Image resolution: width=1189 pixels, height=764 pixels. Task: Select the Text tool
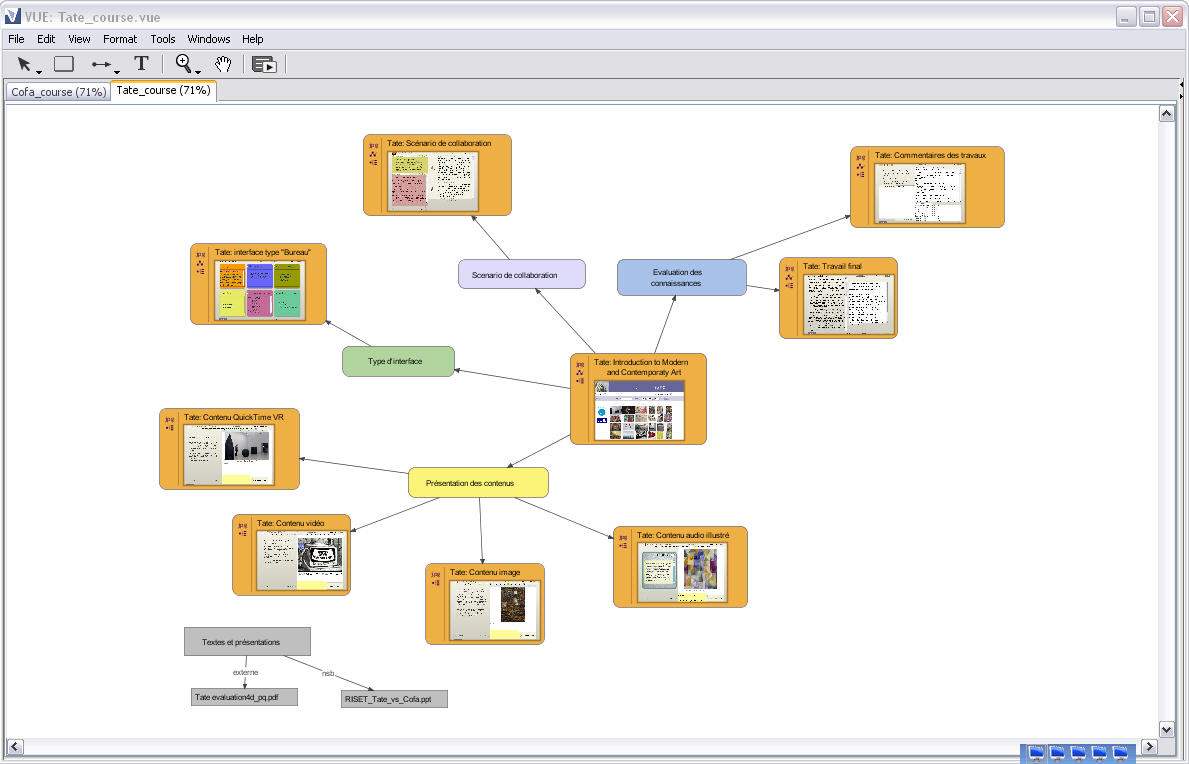click(142, 64)
